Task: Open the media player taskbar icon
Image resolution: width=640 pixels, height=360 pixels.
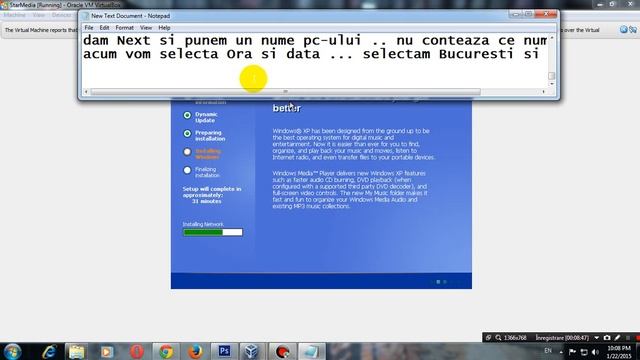Action: point(107,351)
